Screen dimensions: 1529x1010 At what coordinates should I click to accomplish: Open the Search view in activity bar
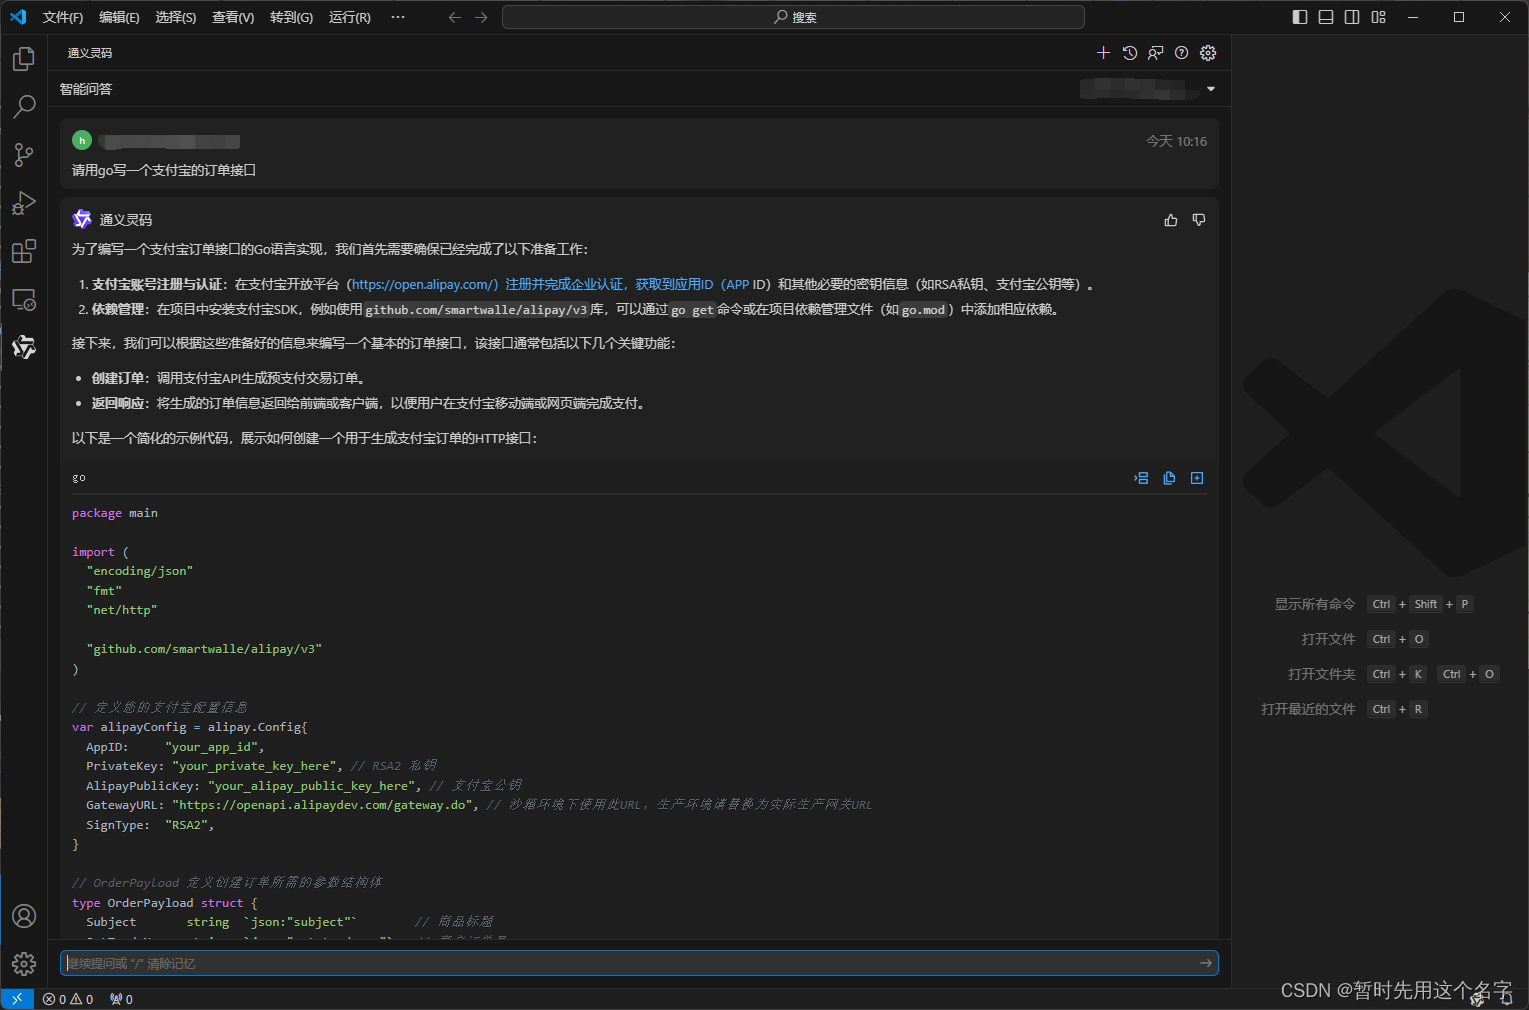click(x=24, y=106)
